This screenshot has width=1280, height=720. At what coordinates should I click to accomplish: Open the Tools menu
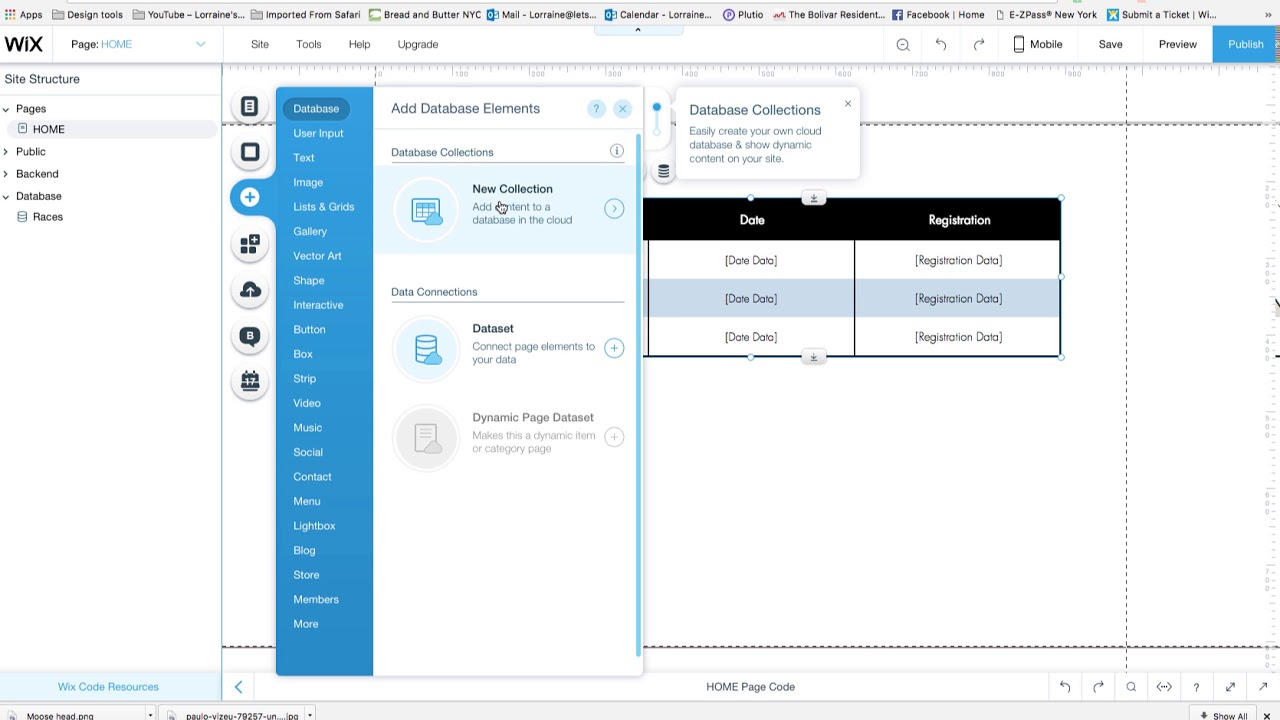[x=308, y=44]
